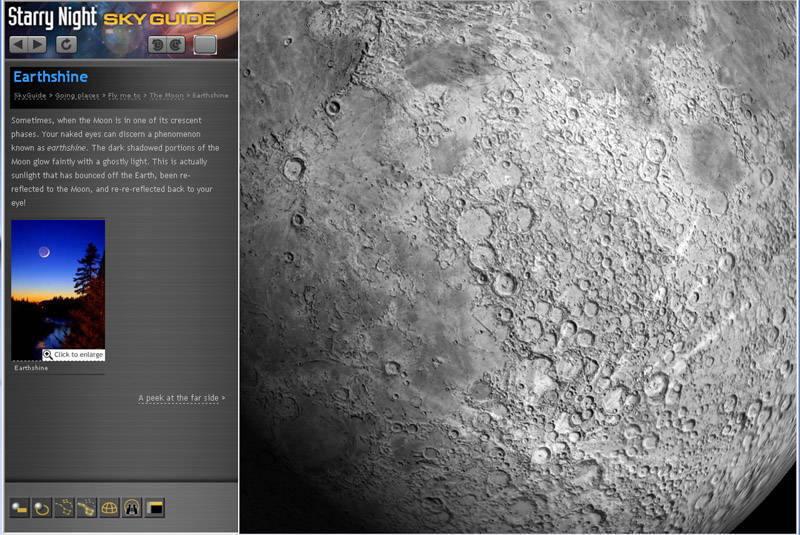The height and width of the screenshot is (535, 800).
Task: Toggle the constellation stick figures icon
Action: pos(64,508)
